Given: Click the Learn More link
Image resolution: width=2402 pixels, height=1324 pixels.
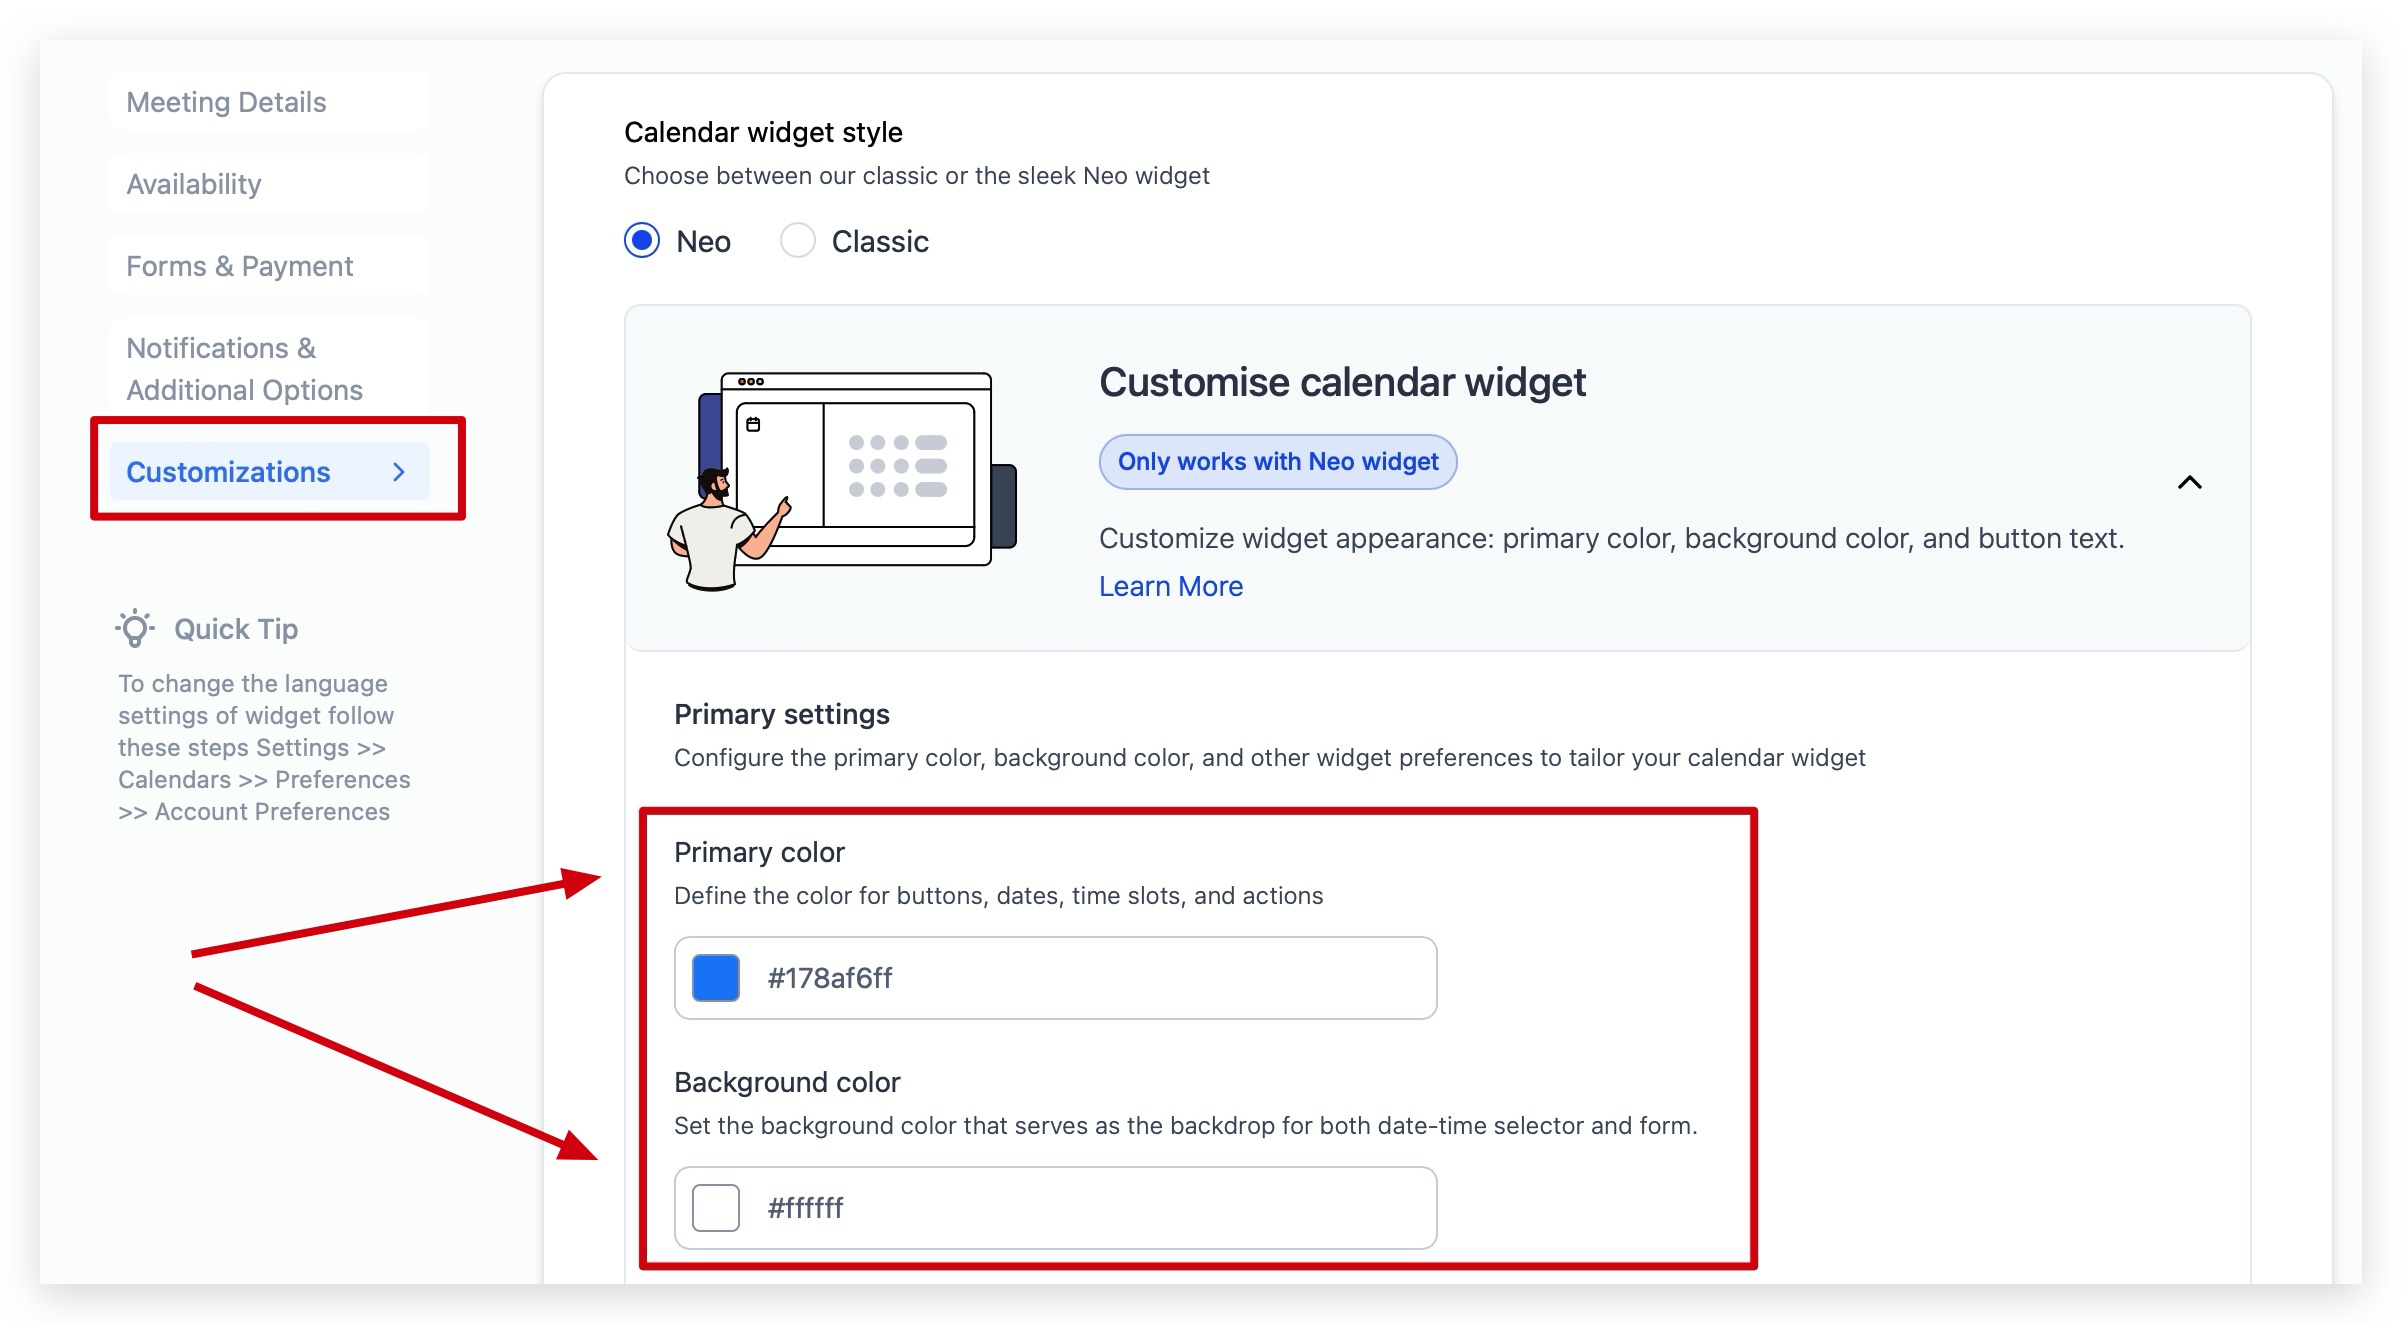Looking at the screenshot, I should coord(1171,586).
